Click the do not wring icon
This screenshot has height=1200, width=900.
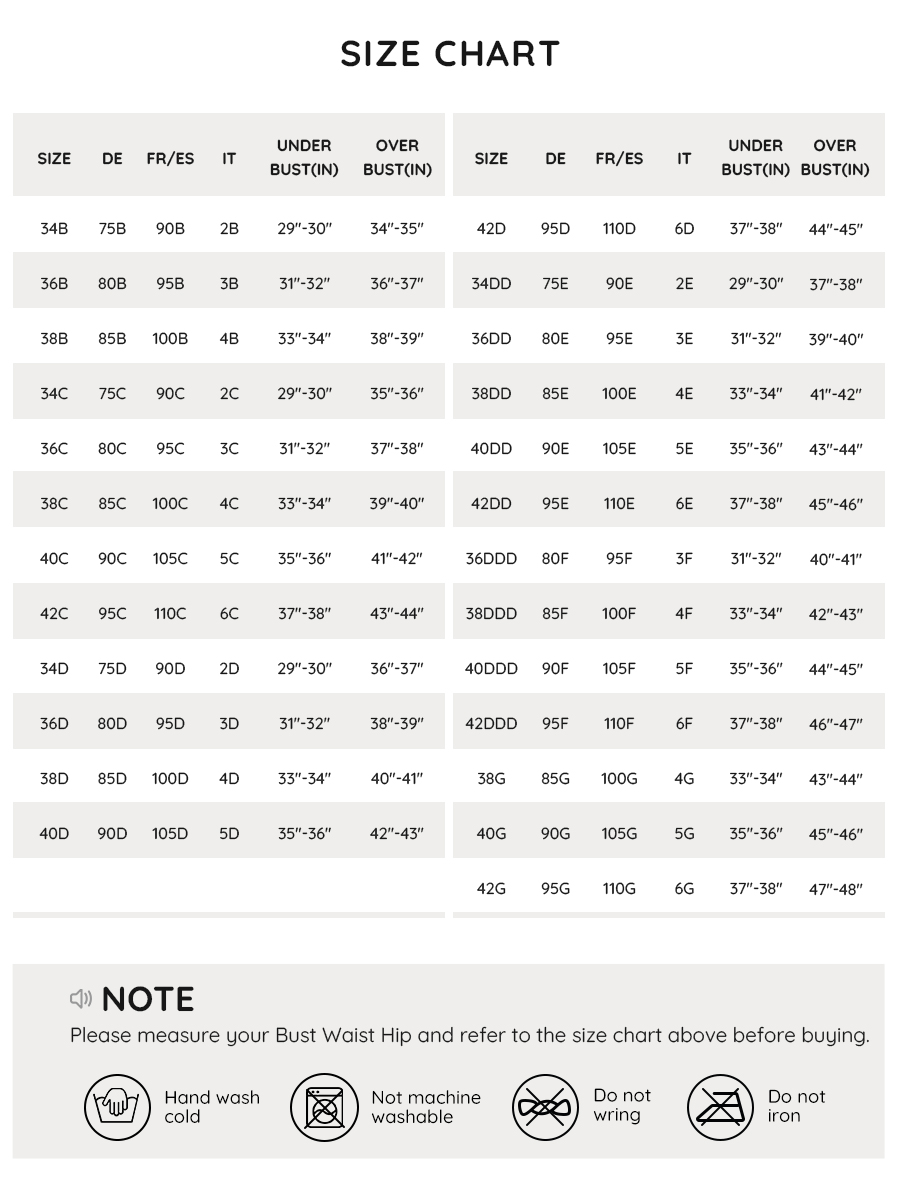[x=546, y=1107]
